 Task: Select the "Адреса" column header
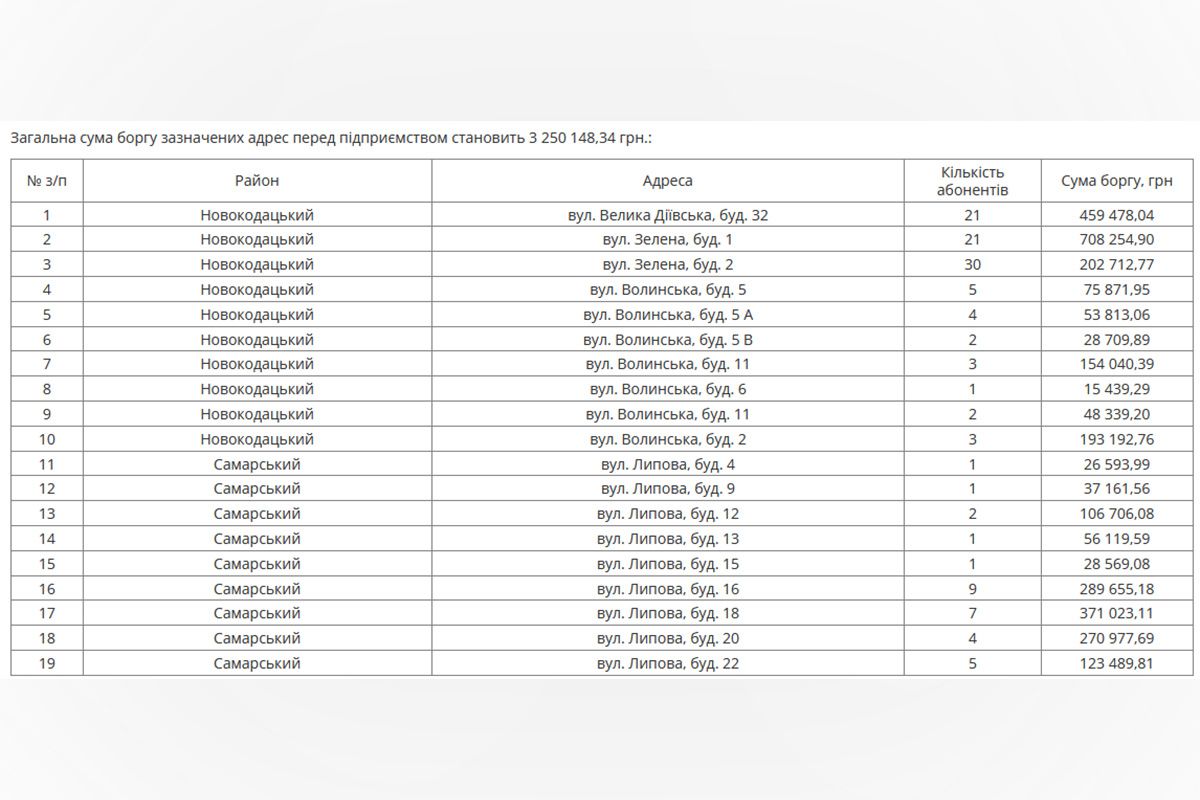click(667, 181)
